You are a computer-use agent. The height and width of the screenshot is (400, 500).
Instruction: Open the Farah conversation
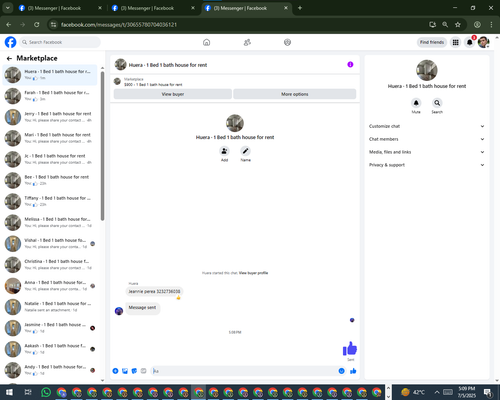tap(50, 96)
